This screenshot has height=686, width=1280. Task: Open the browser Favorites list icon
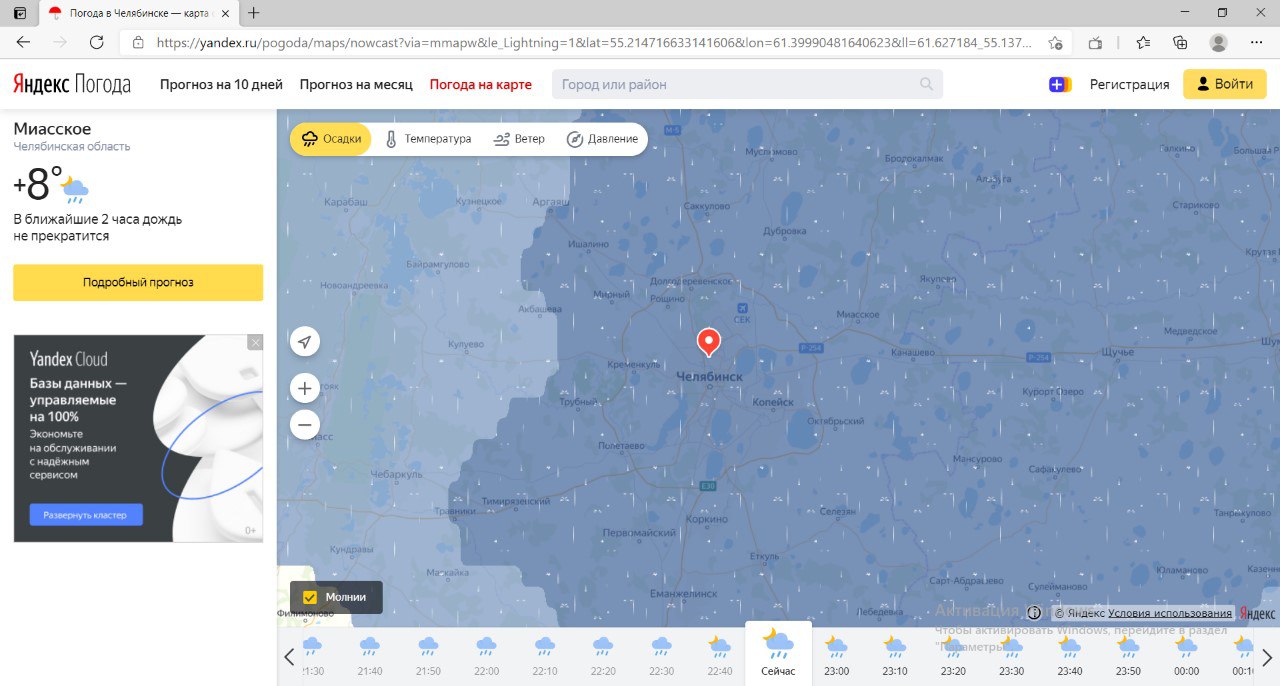(1143, 42)
